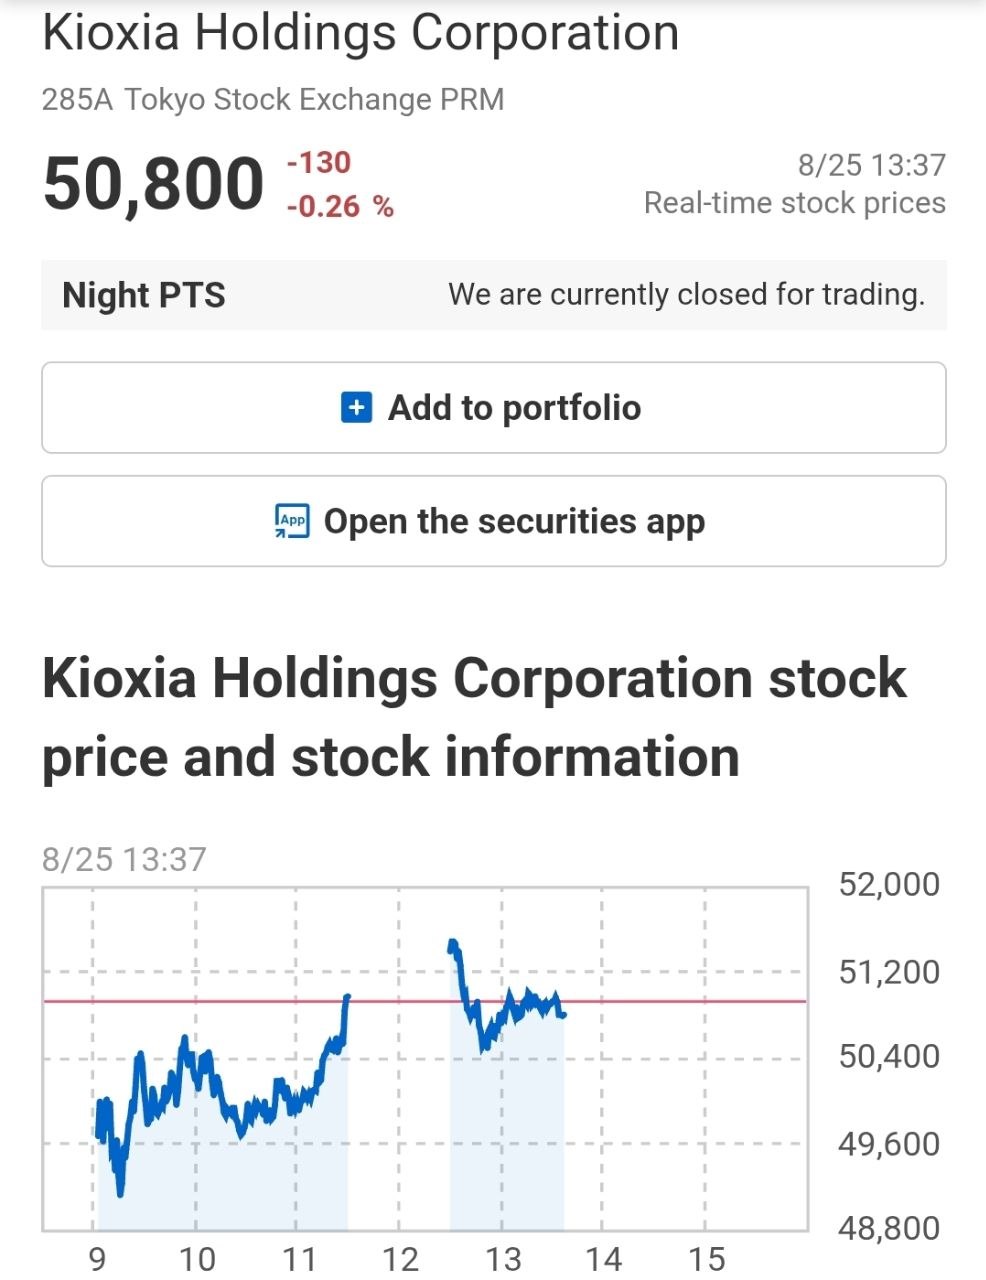
Task: Click the 13 hour label on x-axis
Action: tap(502, 1259)
